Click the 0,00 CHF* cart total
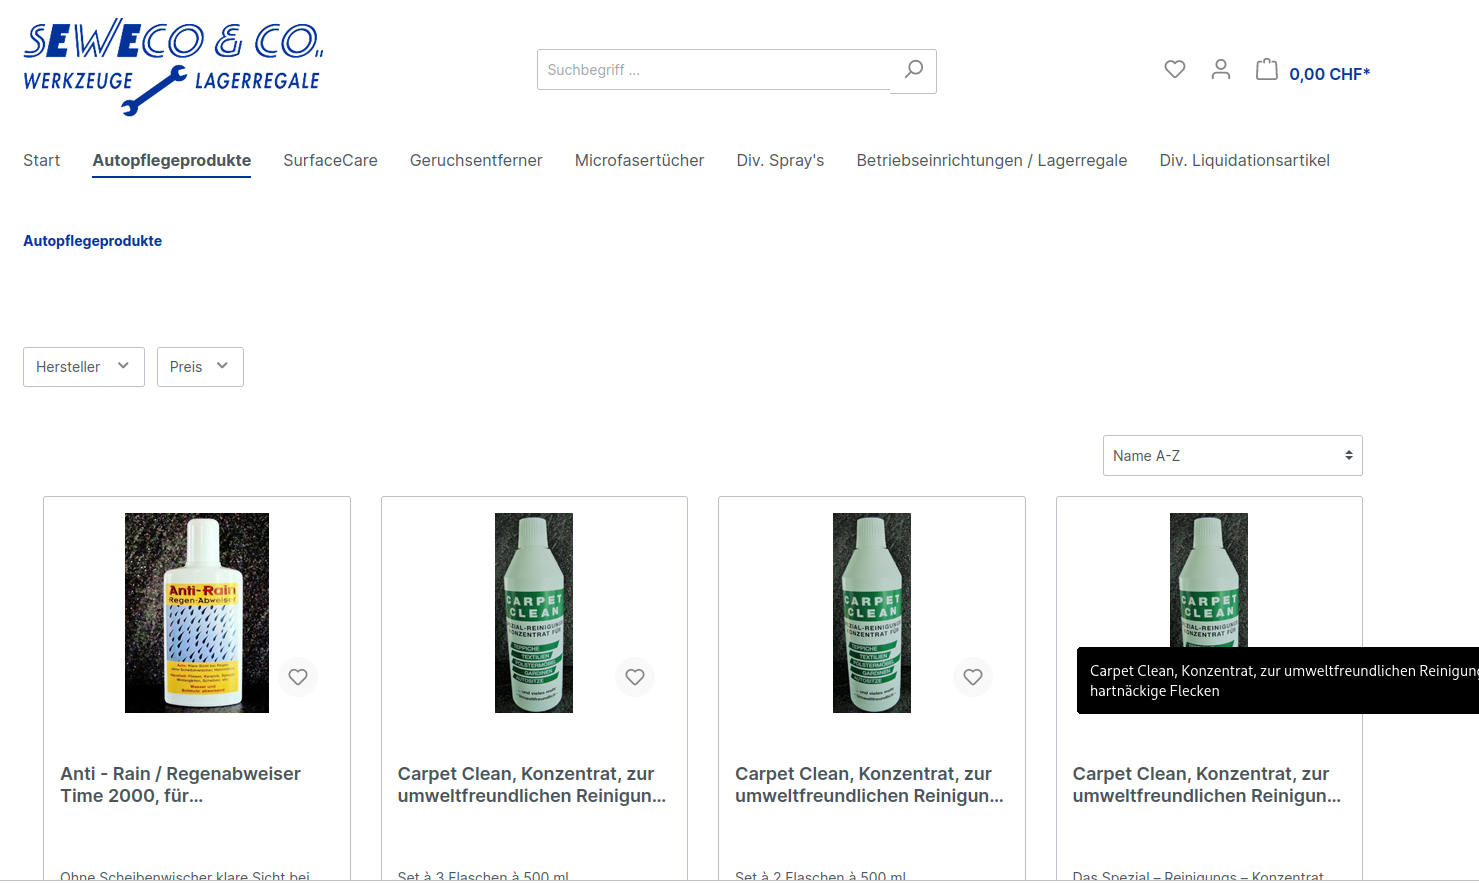This screenshot has width=1479, height=883. point(1329,74)
